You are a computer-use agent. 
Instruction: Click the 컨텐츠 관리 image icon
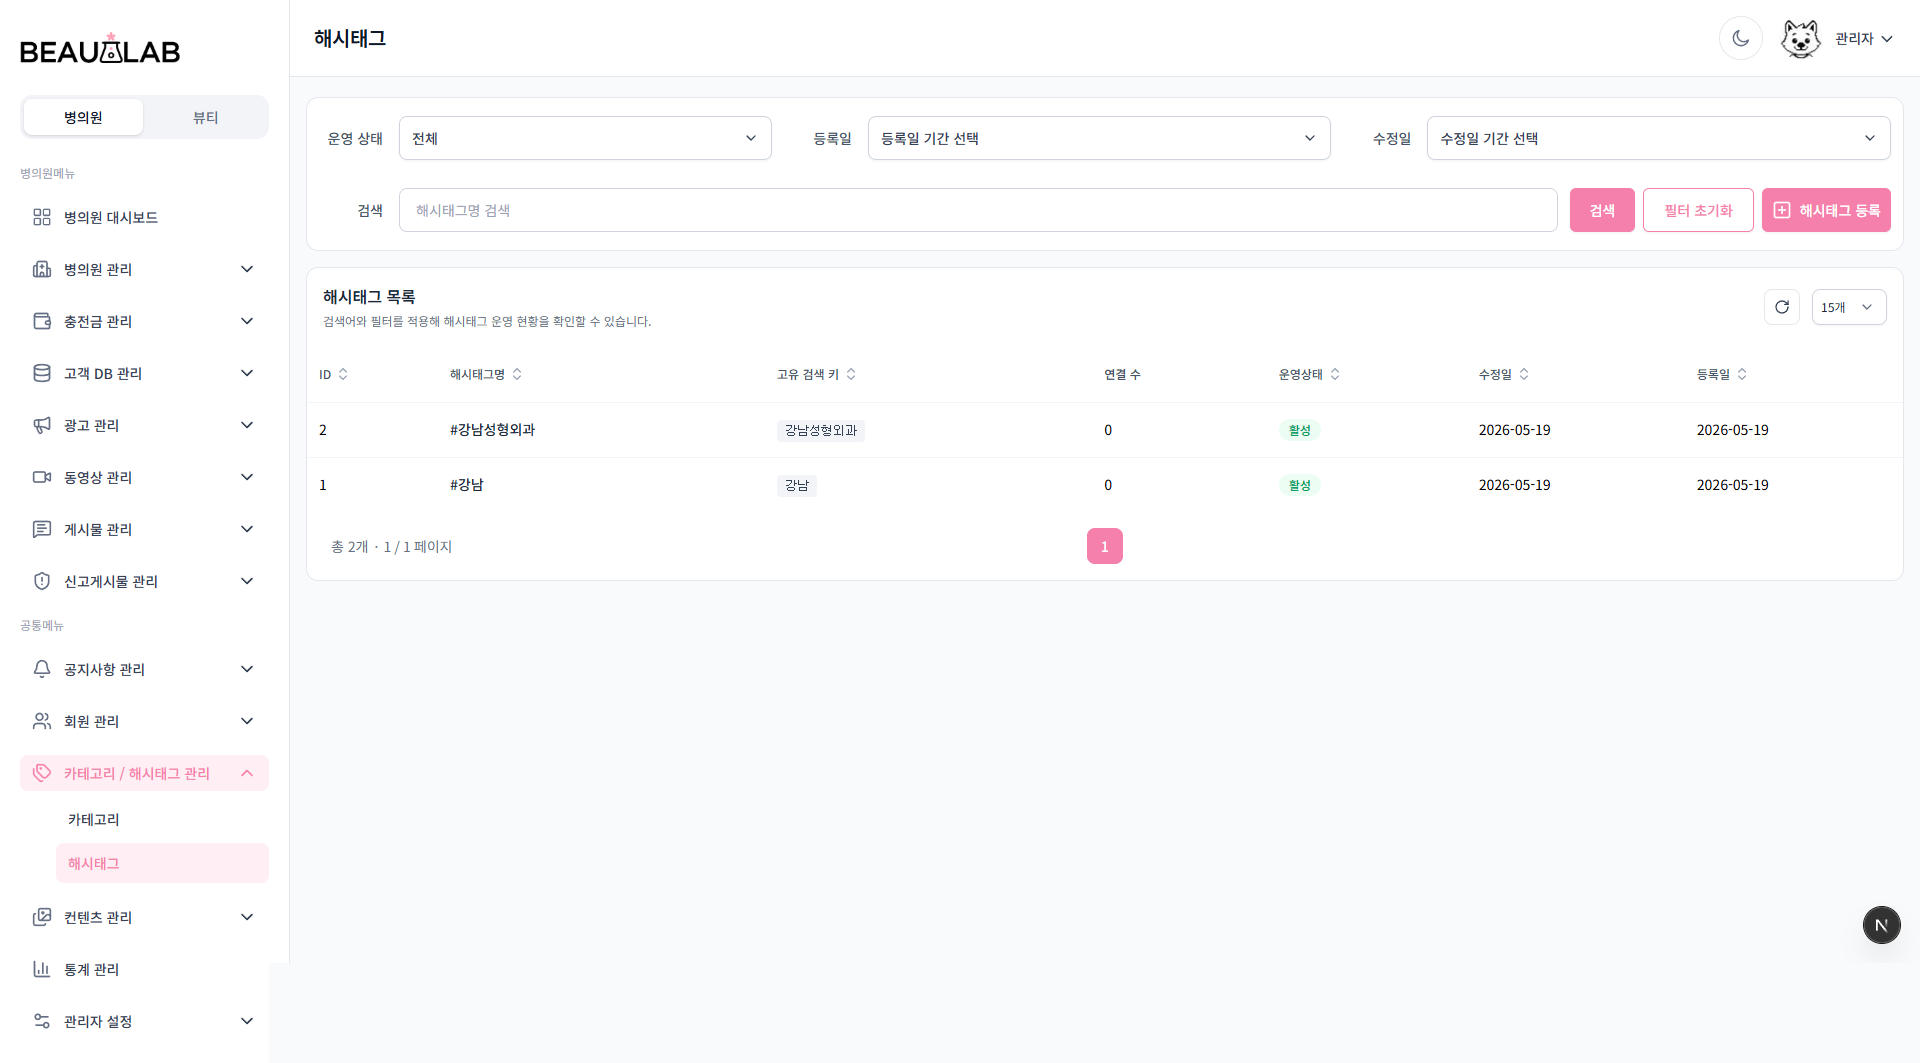click(42, 917)
